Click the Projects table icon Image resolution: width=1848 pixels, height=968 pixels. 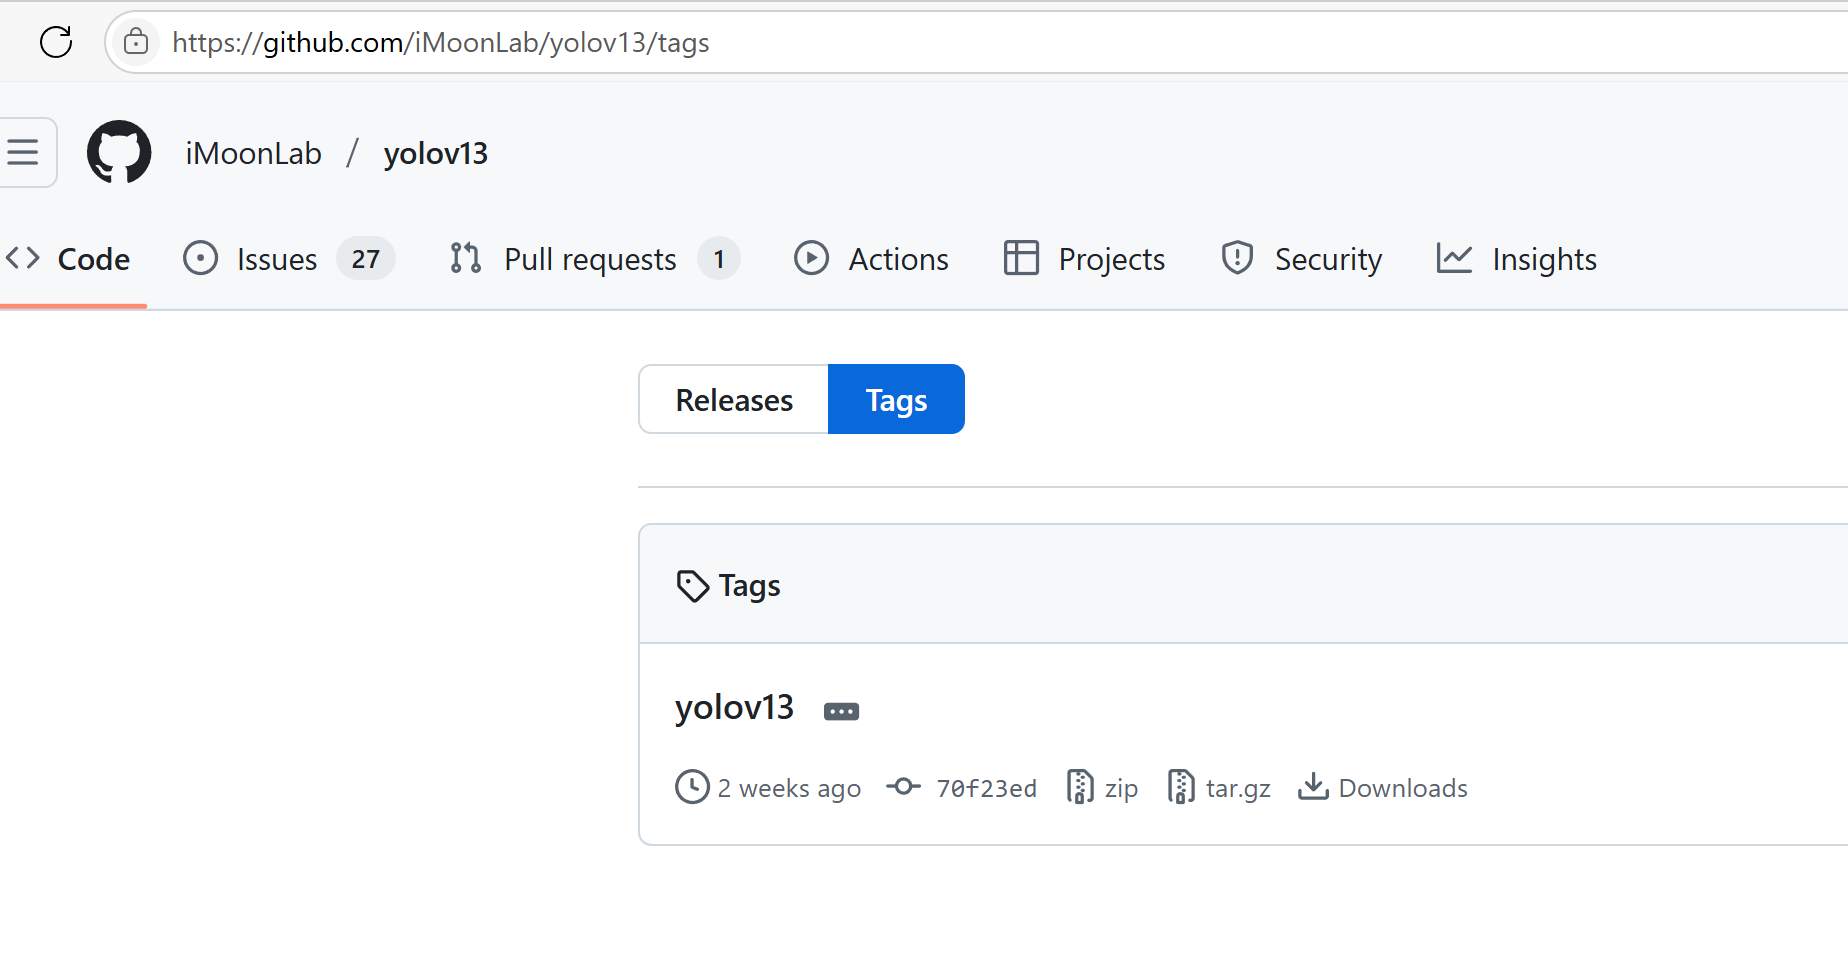pyautogui.click(x=1021, y=258)
